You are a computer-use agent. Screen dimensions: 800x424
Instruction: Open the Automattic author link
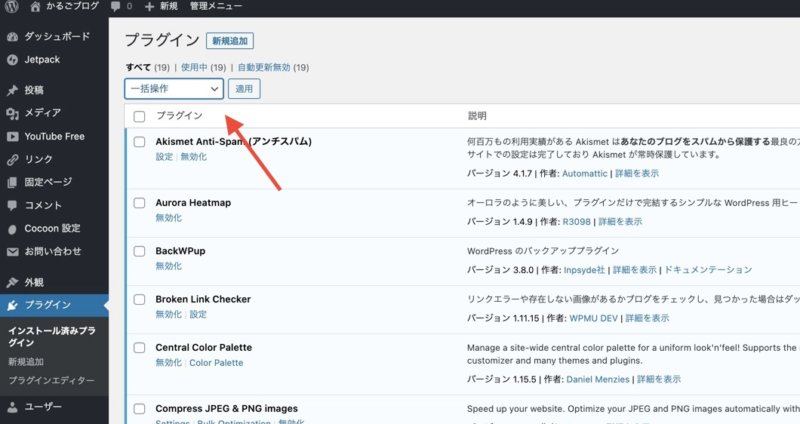(585, 173)
